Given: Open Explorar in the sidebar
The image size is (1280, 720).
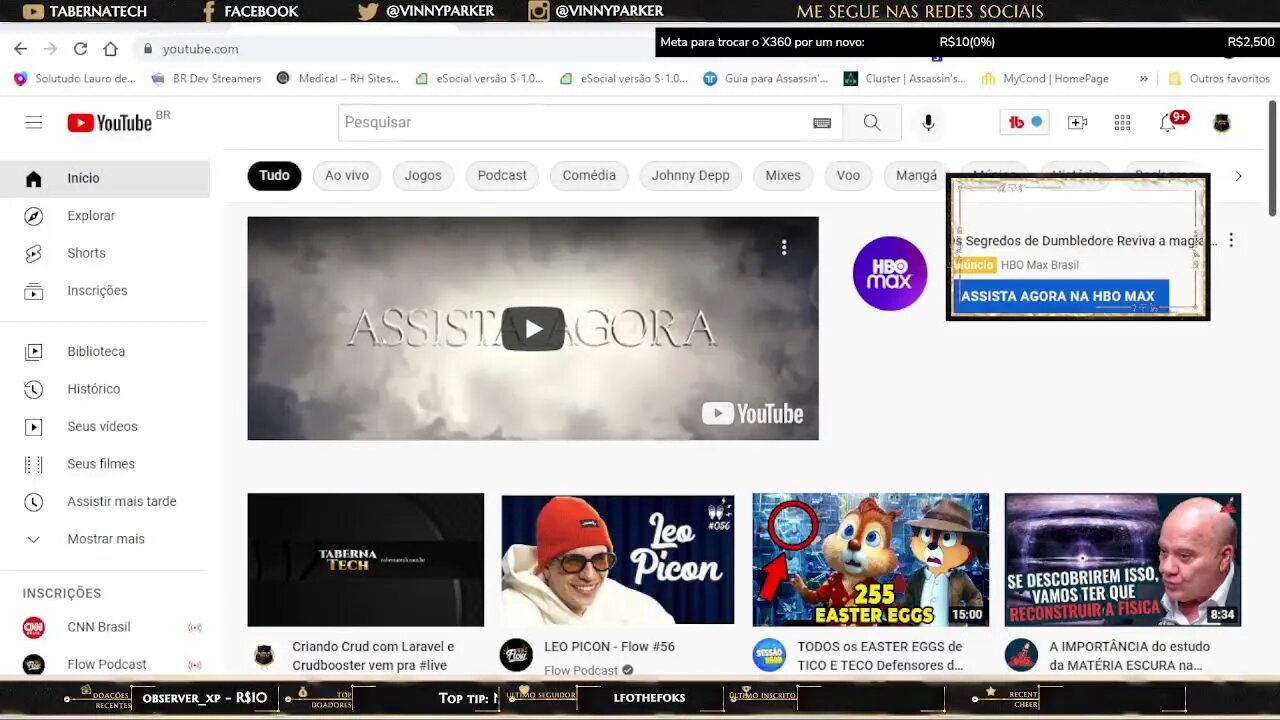Looking at the screenshot, I should pyautogui.click(x=105, y=216).
